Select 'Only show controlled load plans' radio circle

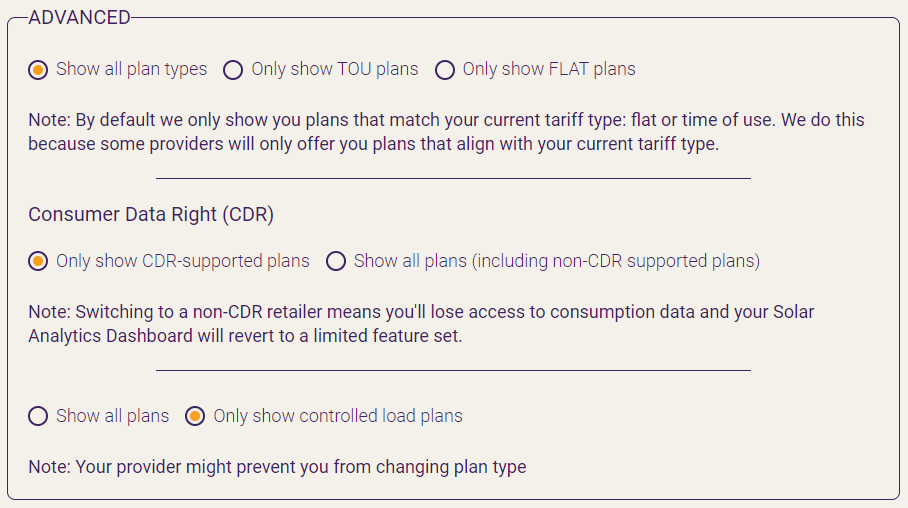click(x=196, y=416)
